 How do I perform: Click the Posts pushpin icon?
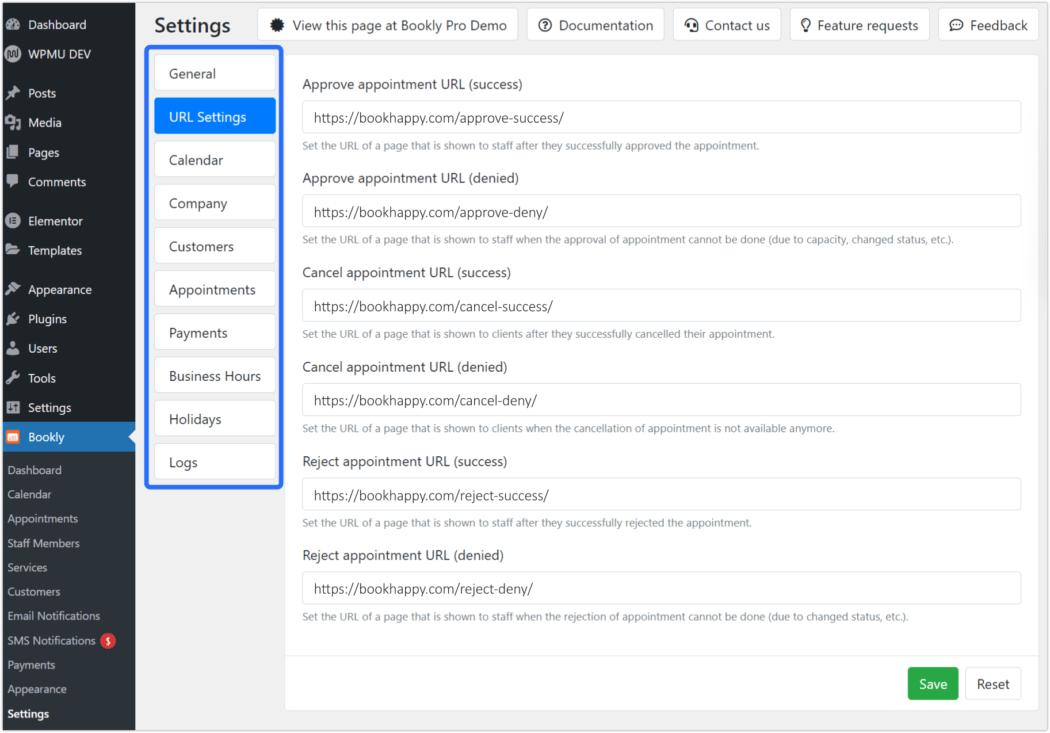coord(13,93)
